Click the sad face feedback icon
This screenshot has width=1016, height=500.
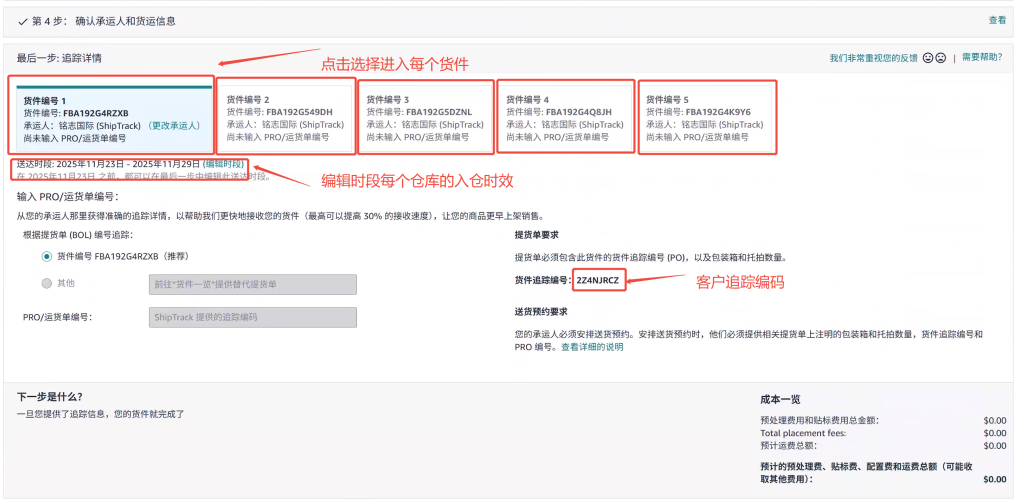(940, 58)
